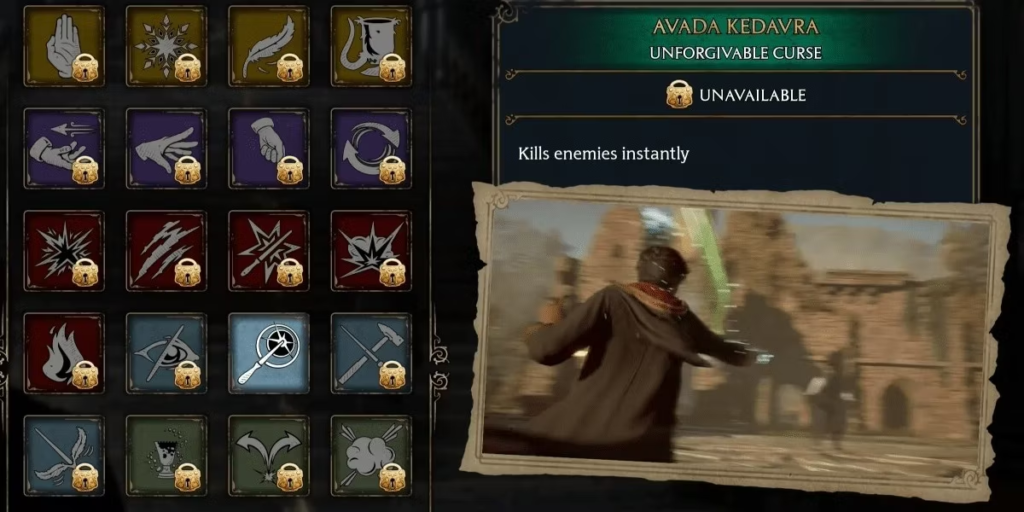1024x512 pixels.
Task: Pick the Accio hand-with-arrows spell
Action: click(x=63, y=148)
